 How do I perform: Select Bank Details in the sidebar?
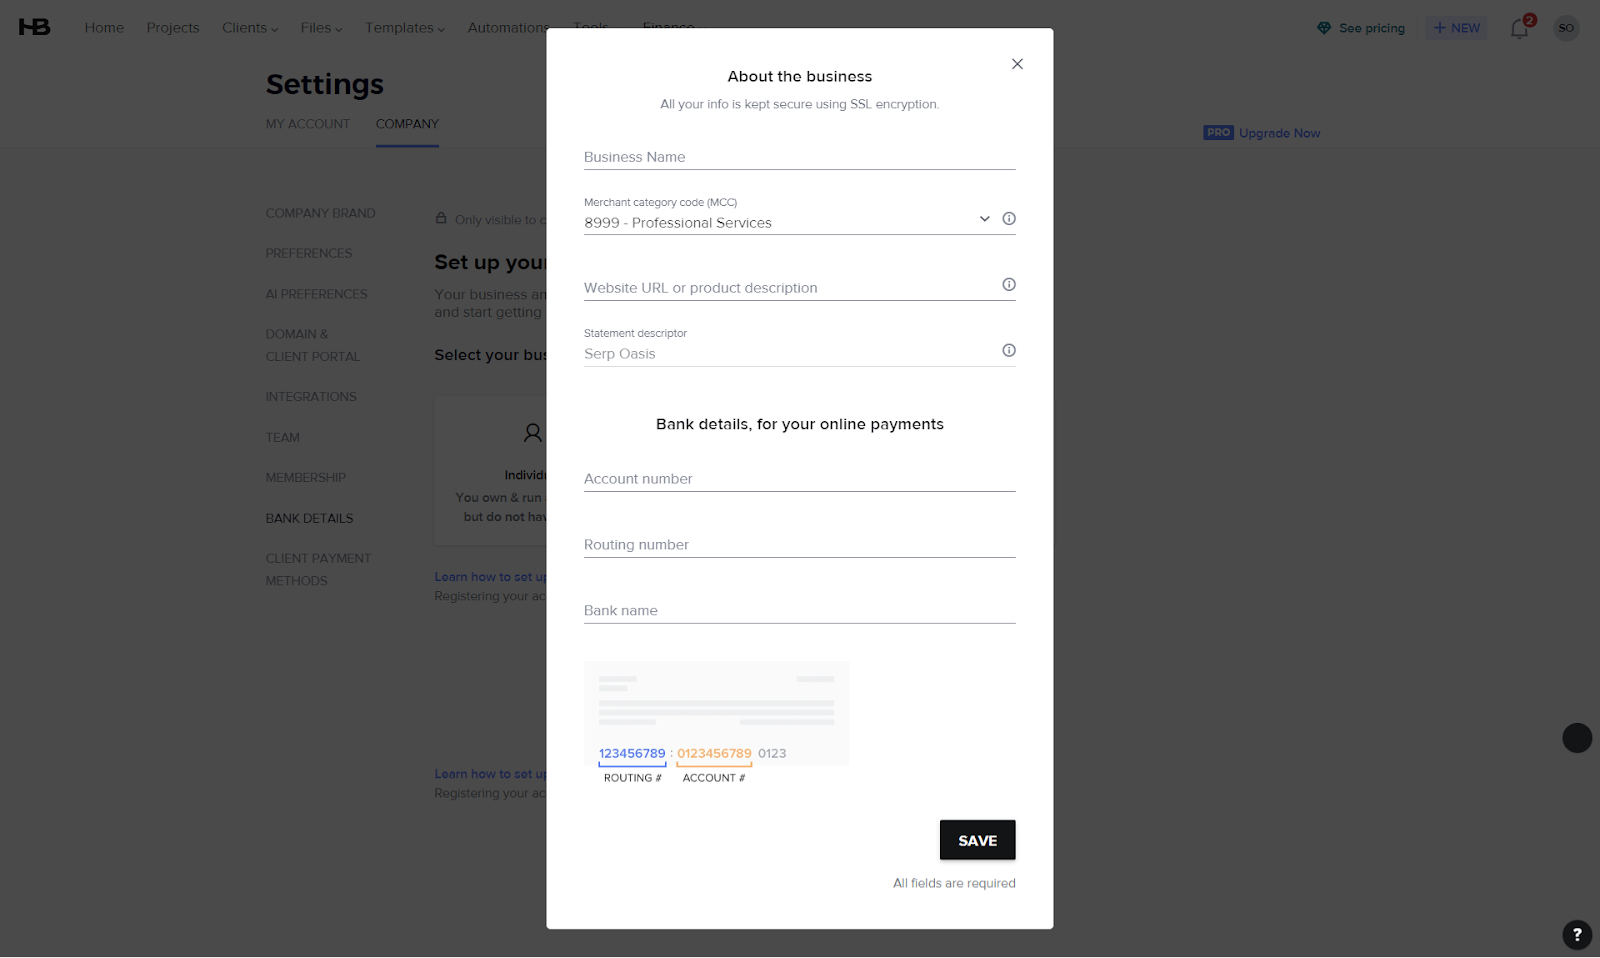tap(309, 518)
